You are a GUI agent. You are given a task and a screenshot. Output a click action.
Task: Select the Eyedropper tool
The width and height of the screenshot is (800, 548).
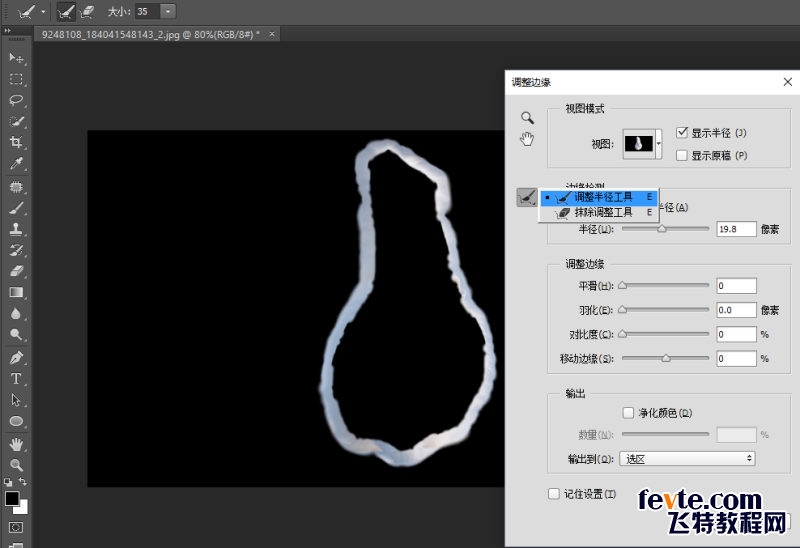(16, 163)
